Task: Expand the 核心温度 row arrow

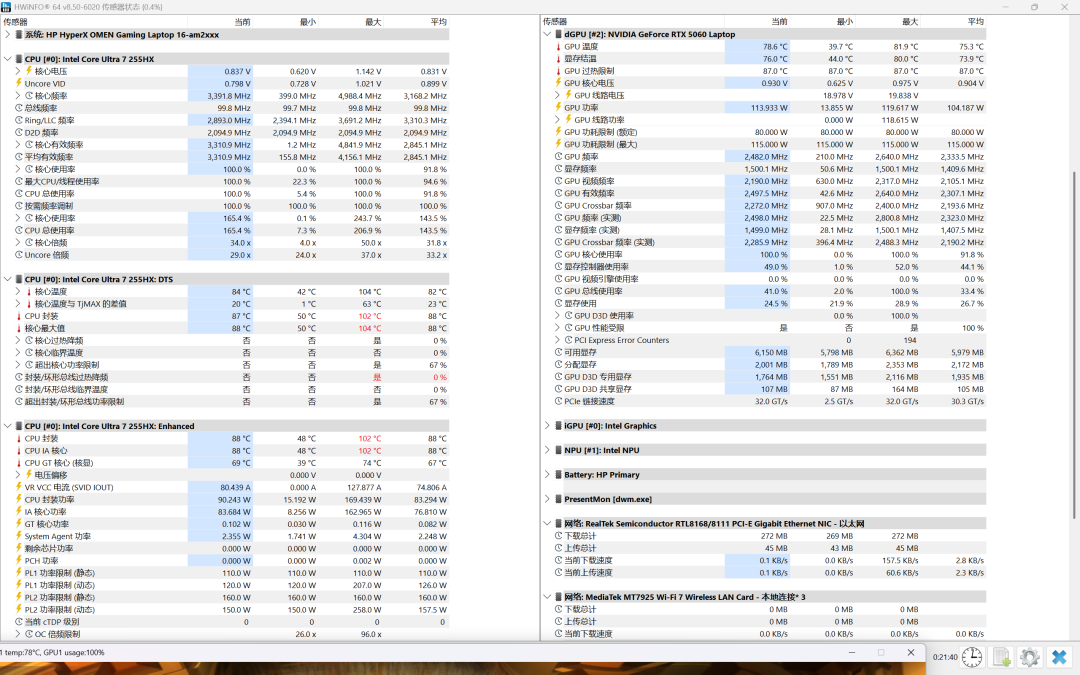Action: point(19,291)
